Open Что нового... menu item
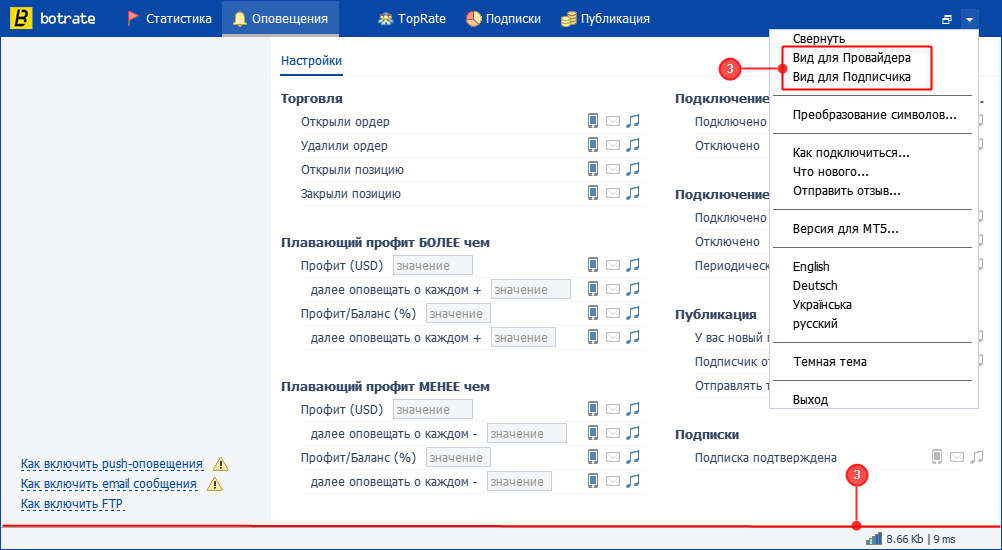Image resolution: width=1002 pixels, height=550 pixels. click(831, 172)
